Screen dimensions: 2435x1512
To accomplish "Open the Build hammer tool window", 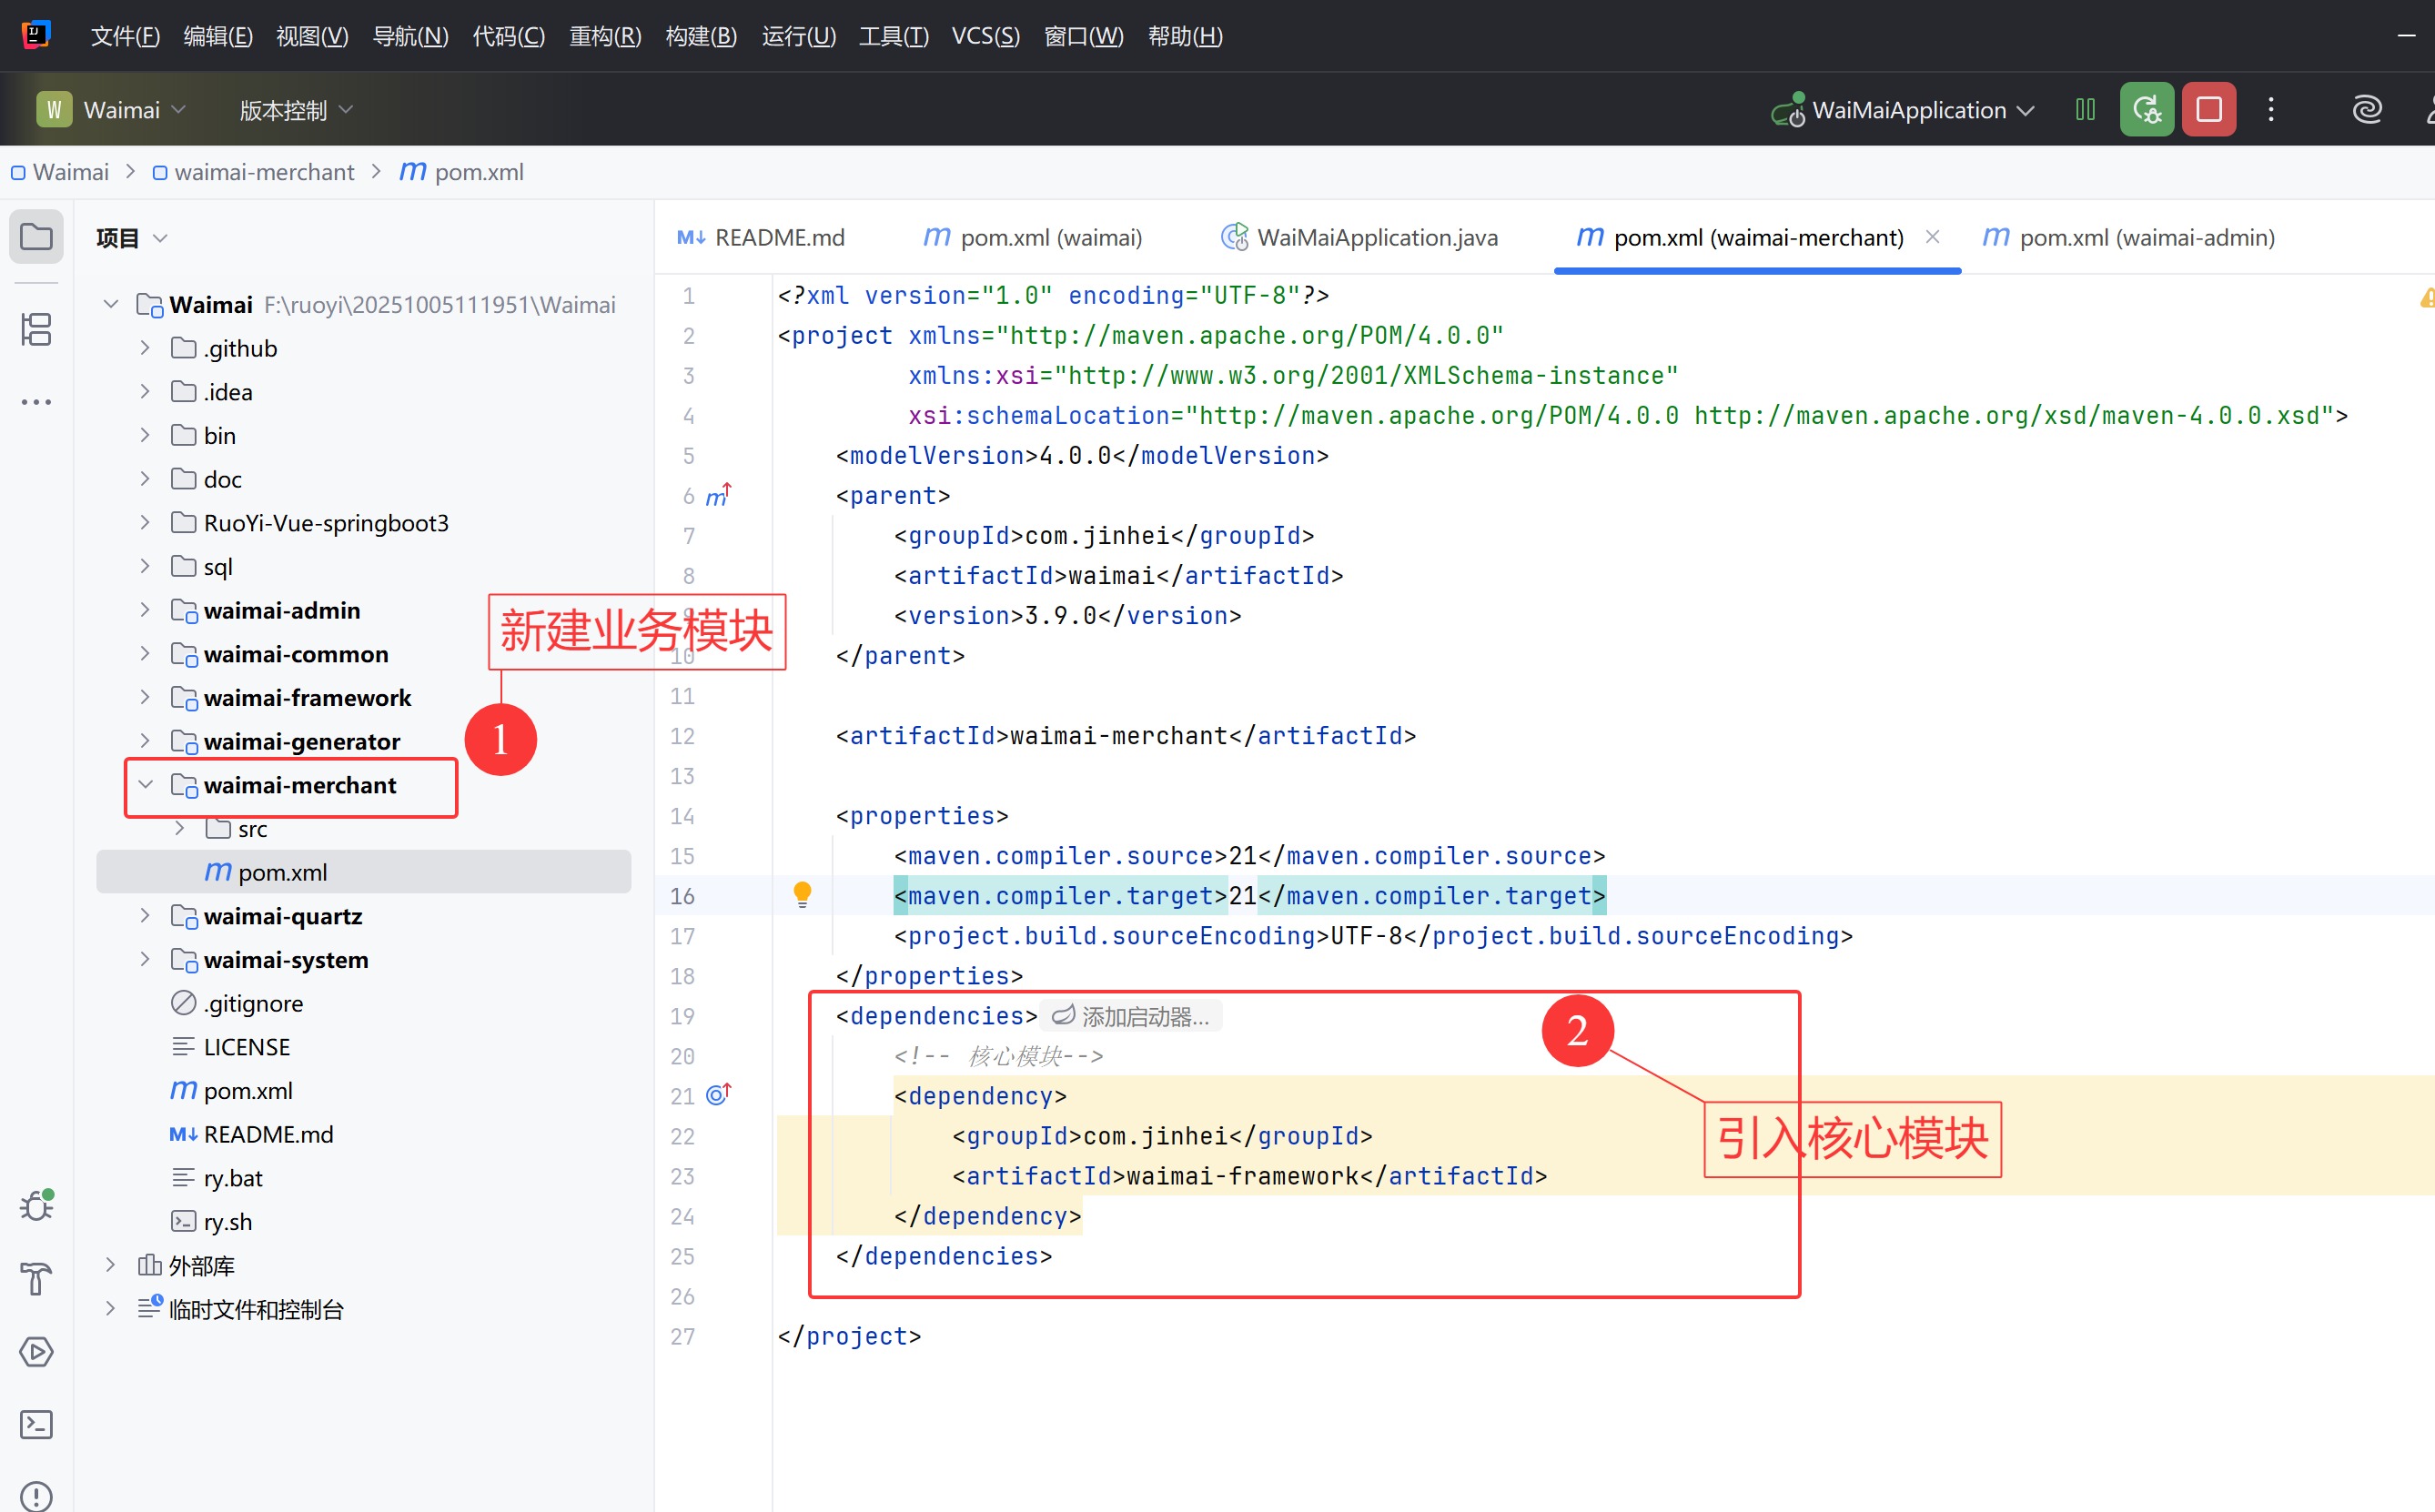I will (37, 1279).
